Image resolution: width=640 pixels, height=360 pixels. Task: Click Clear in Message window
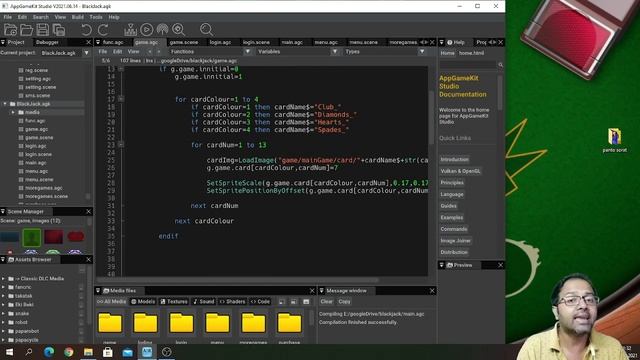327,302
